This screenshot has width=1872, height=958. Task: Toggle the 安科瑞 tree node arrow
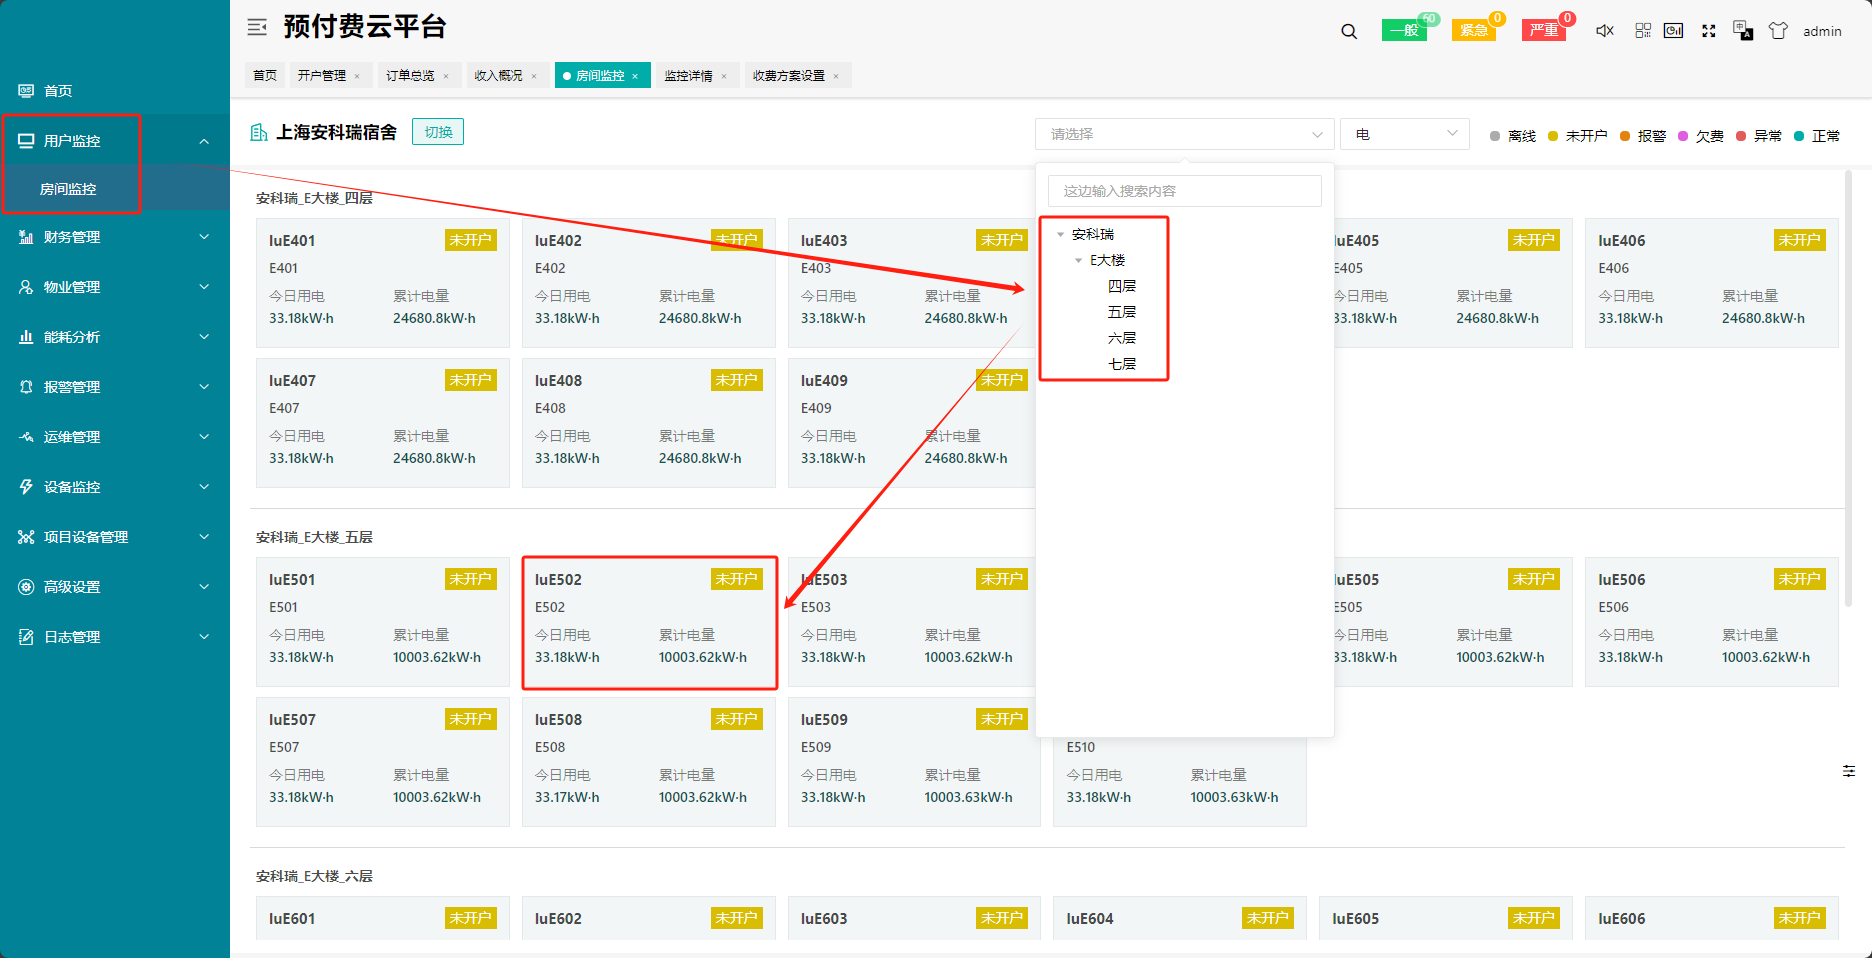coord(1060,234)
